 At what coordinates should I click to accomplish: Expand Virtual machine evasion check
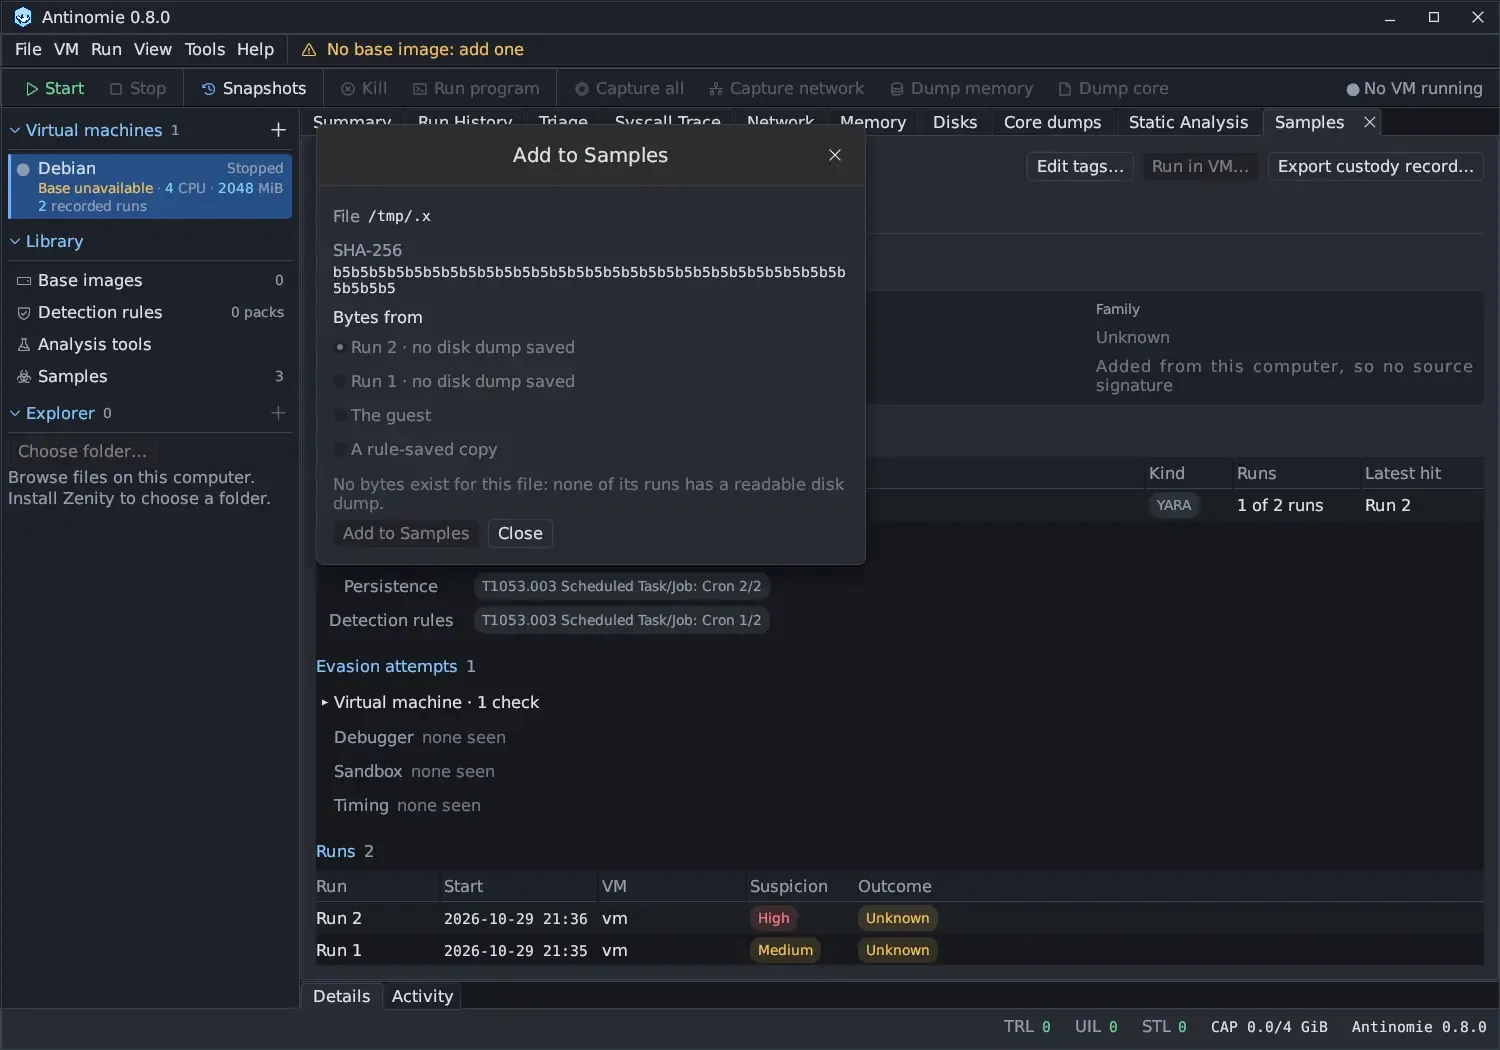(324, 703)
